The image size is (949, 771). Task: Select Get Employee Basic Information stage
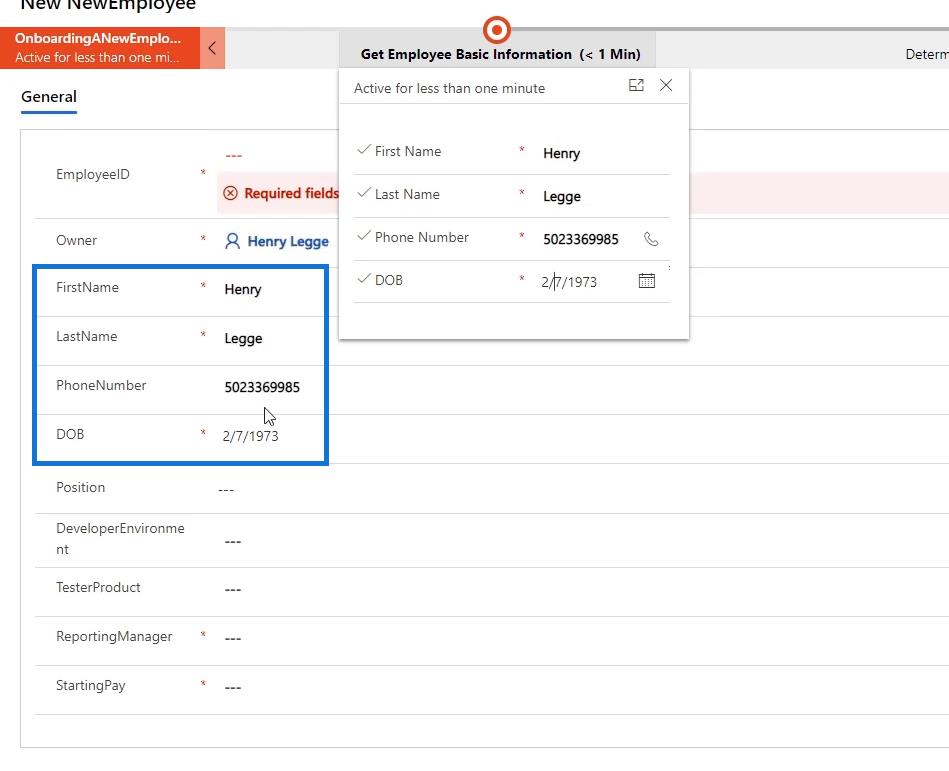coord(501,54)
